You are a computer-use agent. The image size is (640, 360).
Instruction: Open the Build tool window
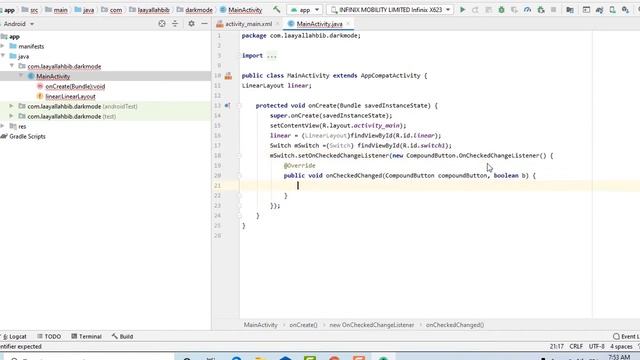[x=122, y=336]
